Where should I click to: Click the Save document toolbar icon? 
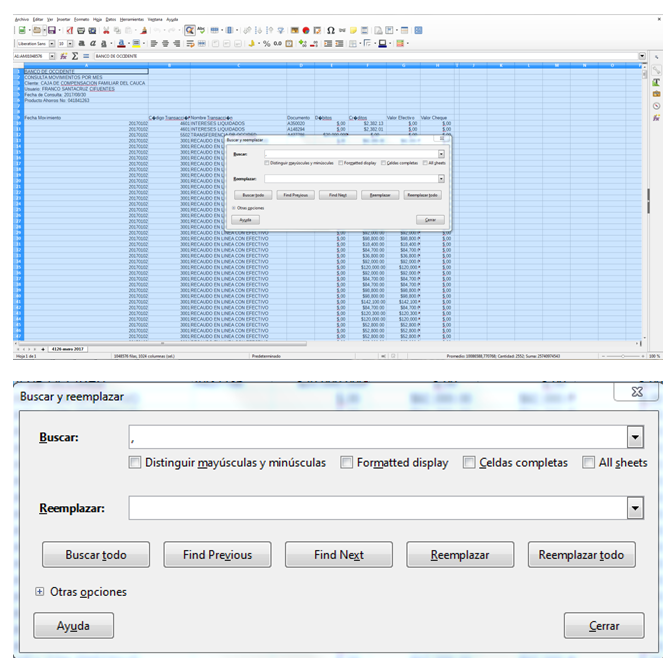click(50, 31)
